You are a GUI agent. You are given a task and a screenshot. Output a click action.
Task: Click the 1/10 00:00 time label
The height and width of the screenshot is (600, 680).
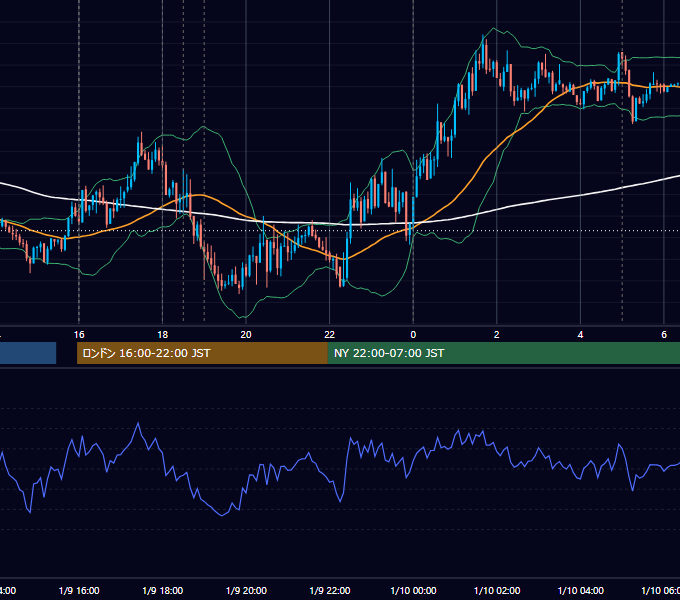pyautogui.click(x=413, y=590)
